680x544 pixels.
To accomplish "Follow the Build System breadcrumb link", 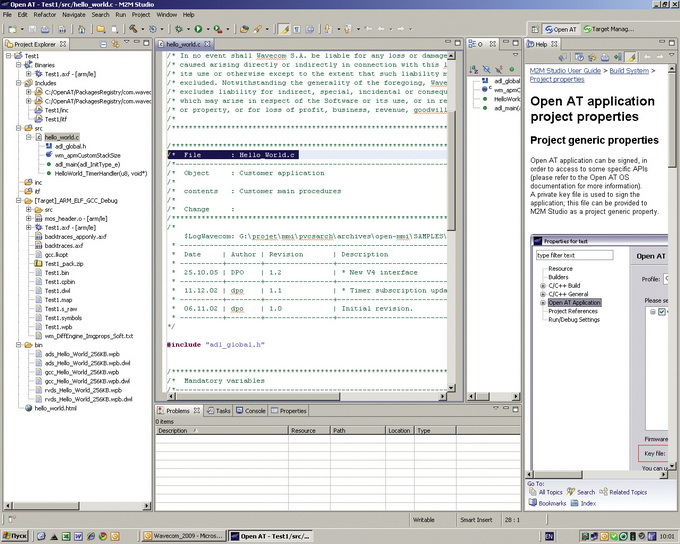I will (629, 71).
